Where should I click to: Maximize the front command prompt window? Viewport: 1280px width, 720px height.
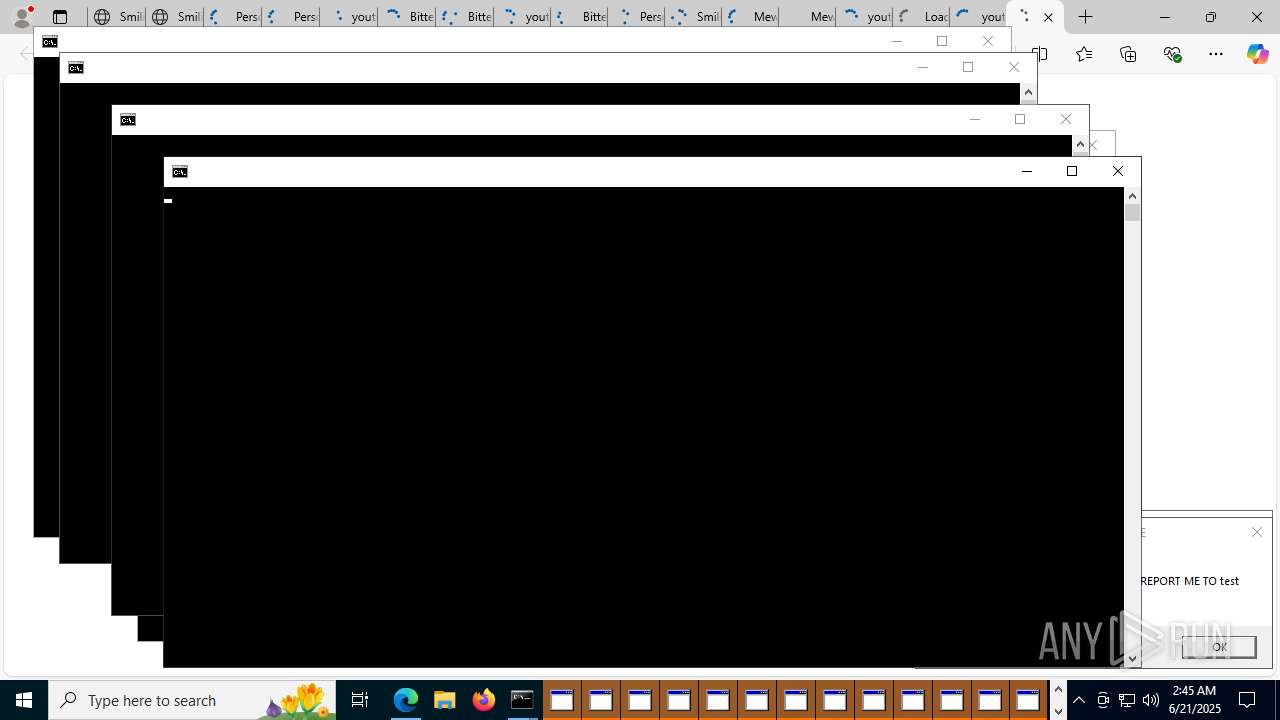pyautogui.click(x=1072, y=171)
